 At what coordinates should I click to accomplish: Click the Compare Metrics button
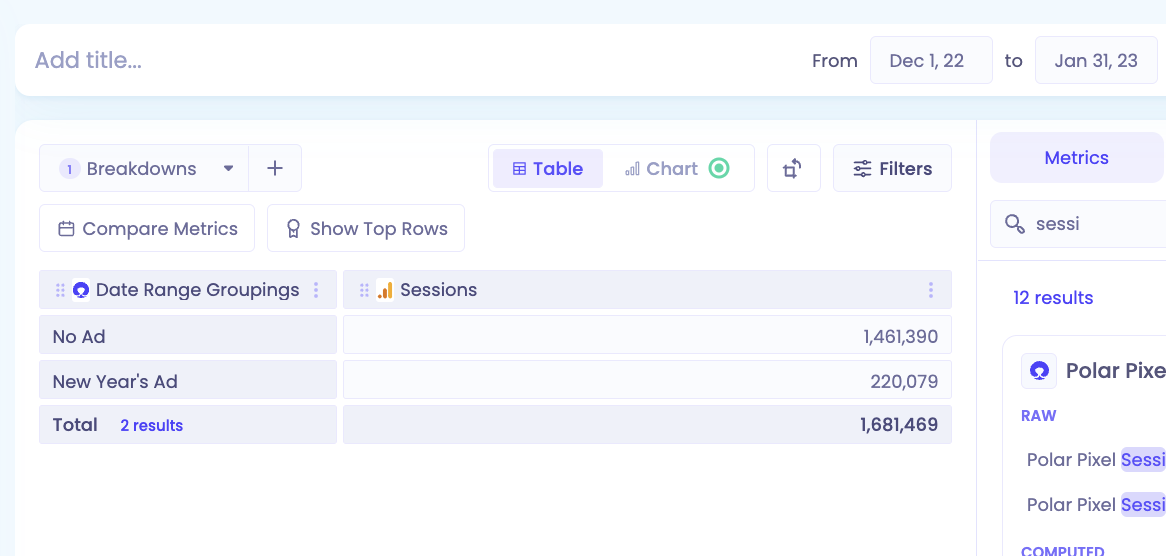point(147,228)
